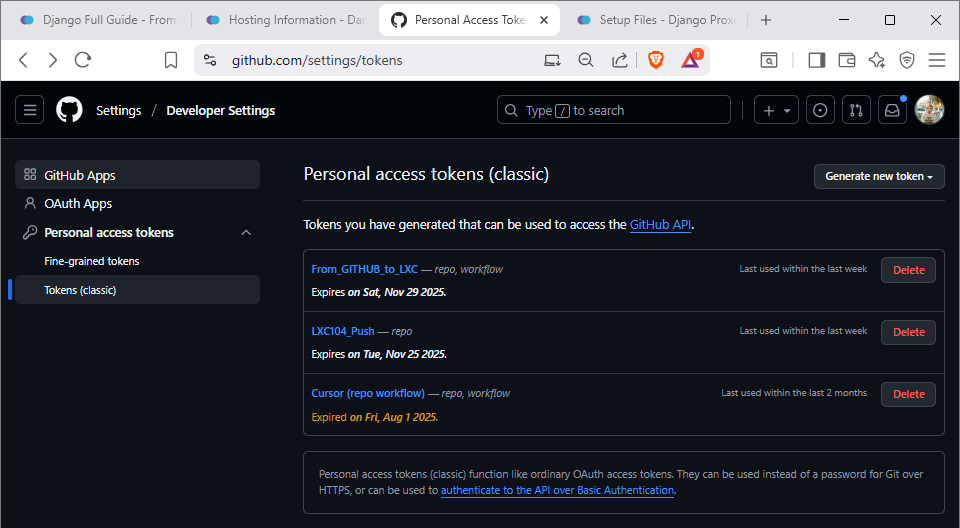Open the LXC104_Push token

click(x=343, y=331)
